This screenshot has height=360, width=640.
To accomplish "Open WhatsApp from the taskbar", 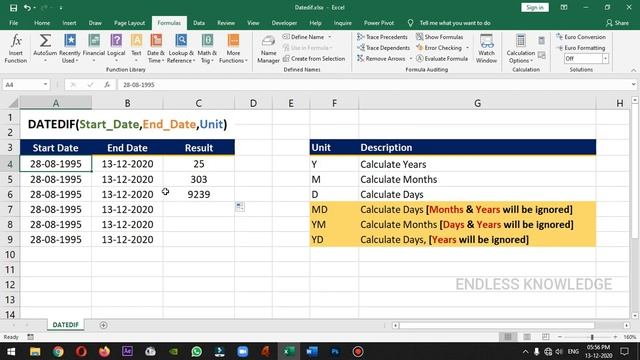I will (x=196, y=351).
